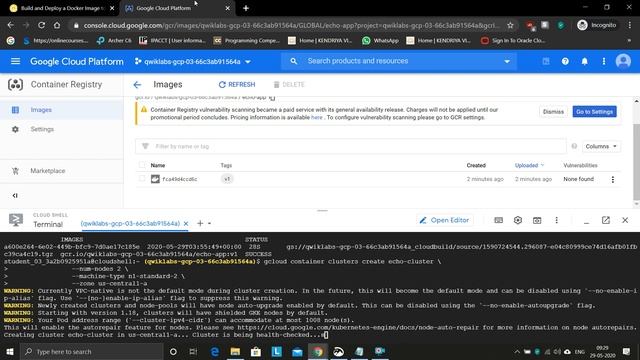This screenshot has width=640, height=360.
Task: Click the Cloud Shell web preview icon
Action: coord(537,220)
